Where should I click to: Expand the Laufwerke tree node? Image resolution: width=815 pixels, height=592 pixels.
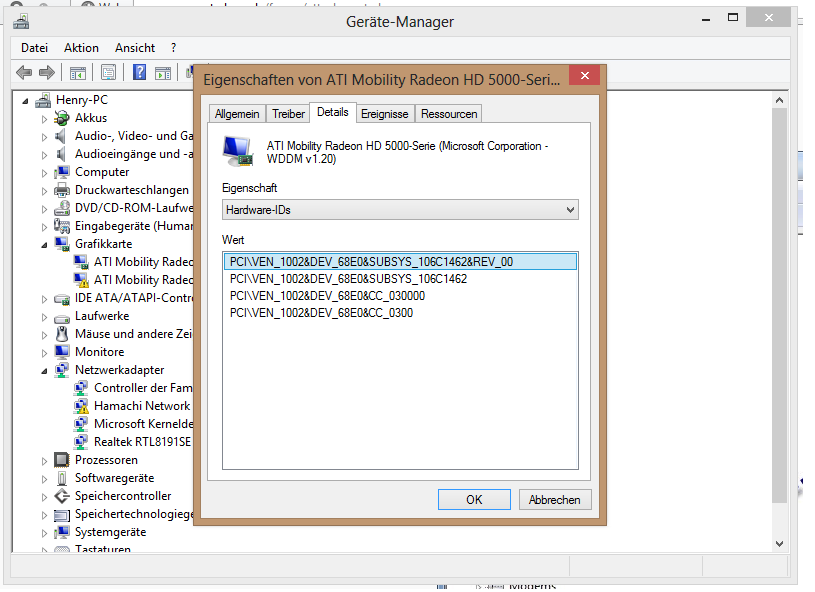point(44,317)
